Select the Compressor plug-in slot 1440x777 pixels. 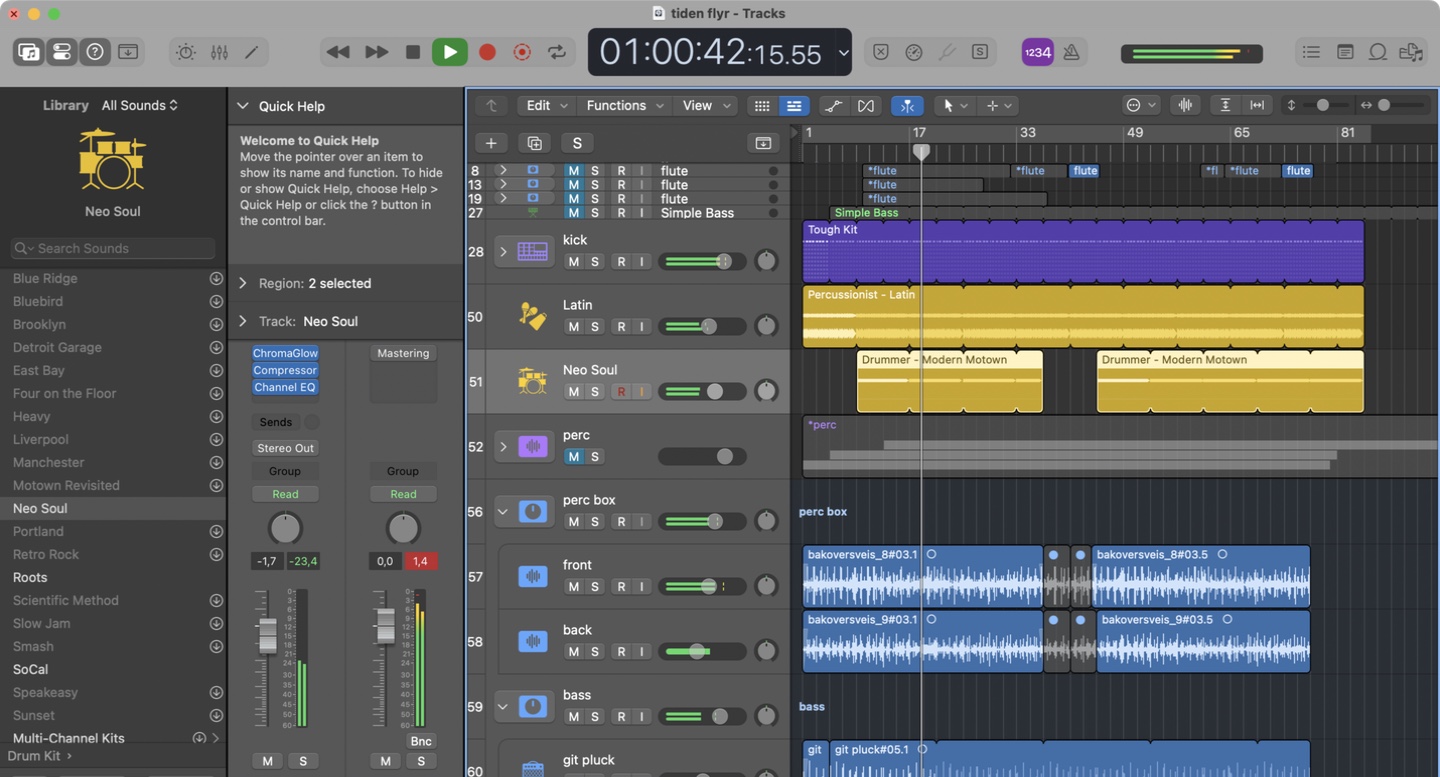click(x=285, y=370)
